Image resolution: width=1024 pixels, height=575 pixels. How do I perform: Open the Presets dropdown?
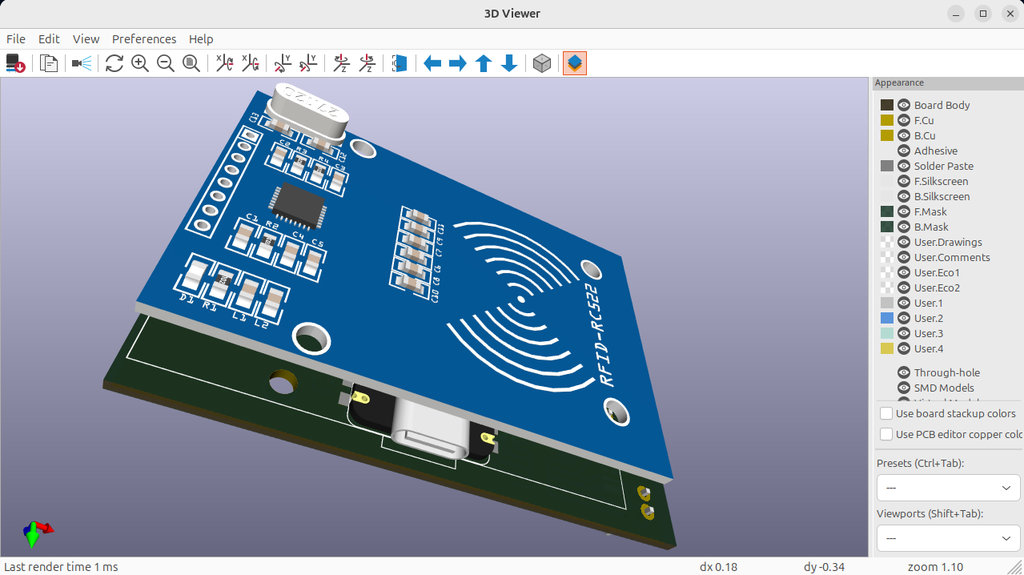pyautogui.click(x=948, y=488)
